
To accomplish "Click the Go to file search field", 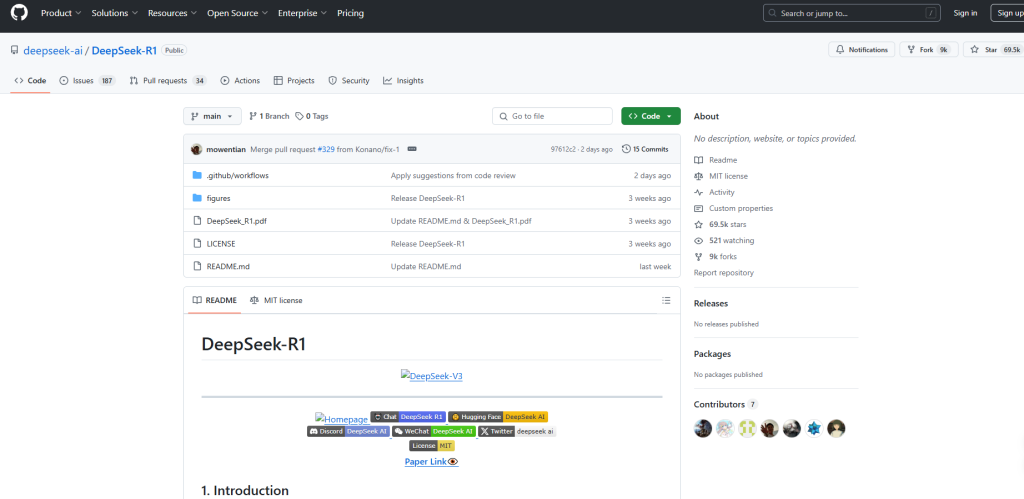I will pos(552,116).
